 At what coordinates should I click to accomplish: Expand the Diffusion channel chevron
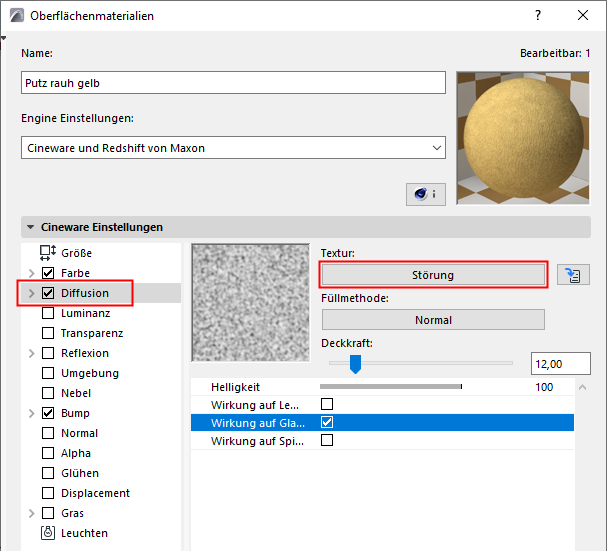pyautogui.click(x=31, y=293)
